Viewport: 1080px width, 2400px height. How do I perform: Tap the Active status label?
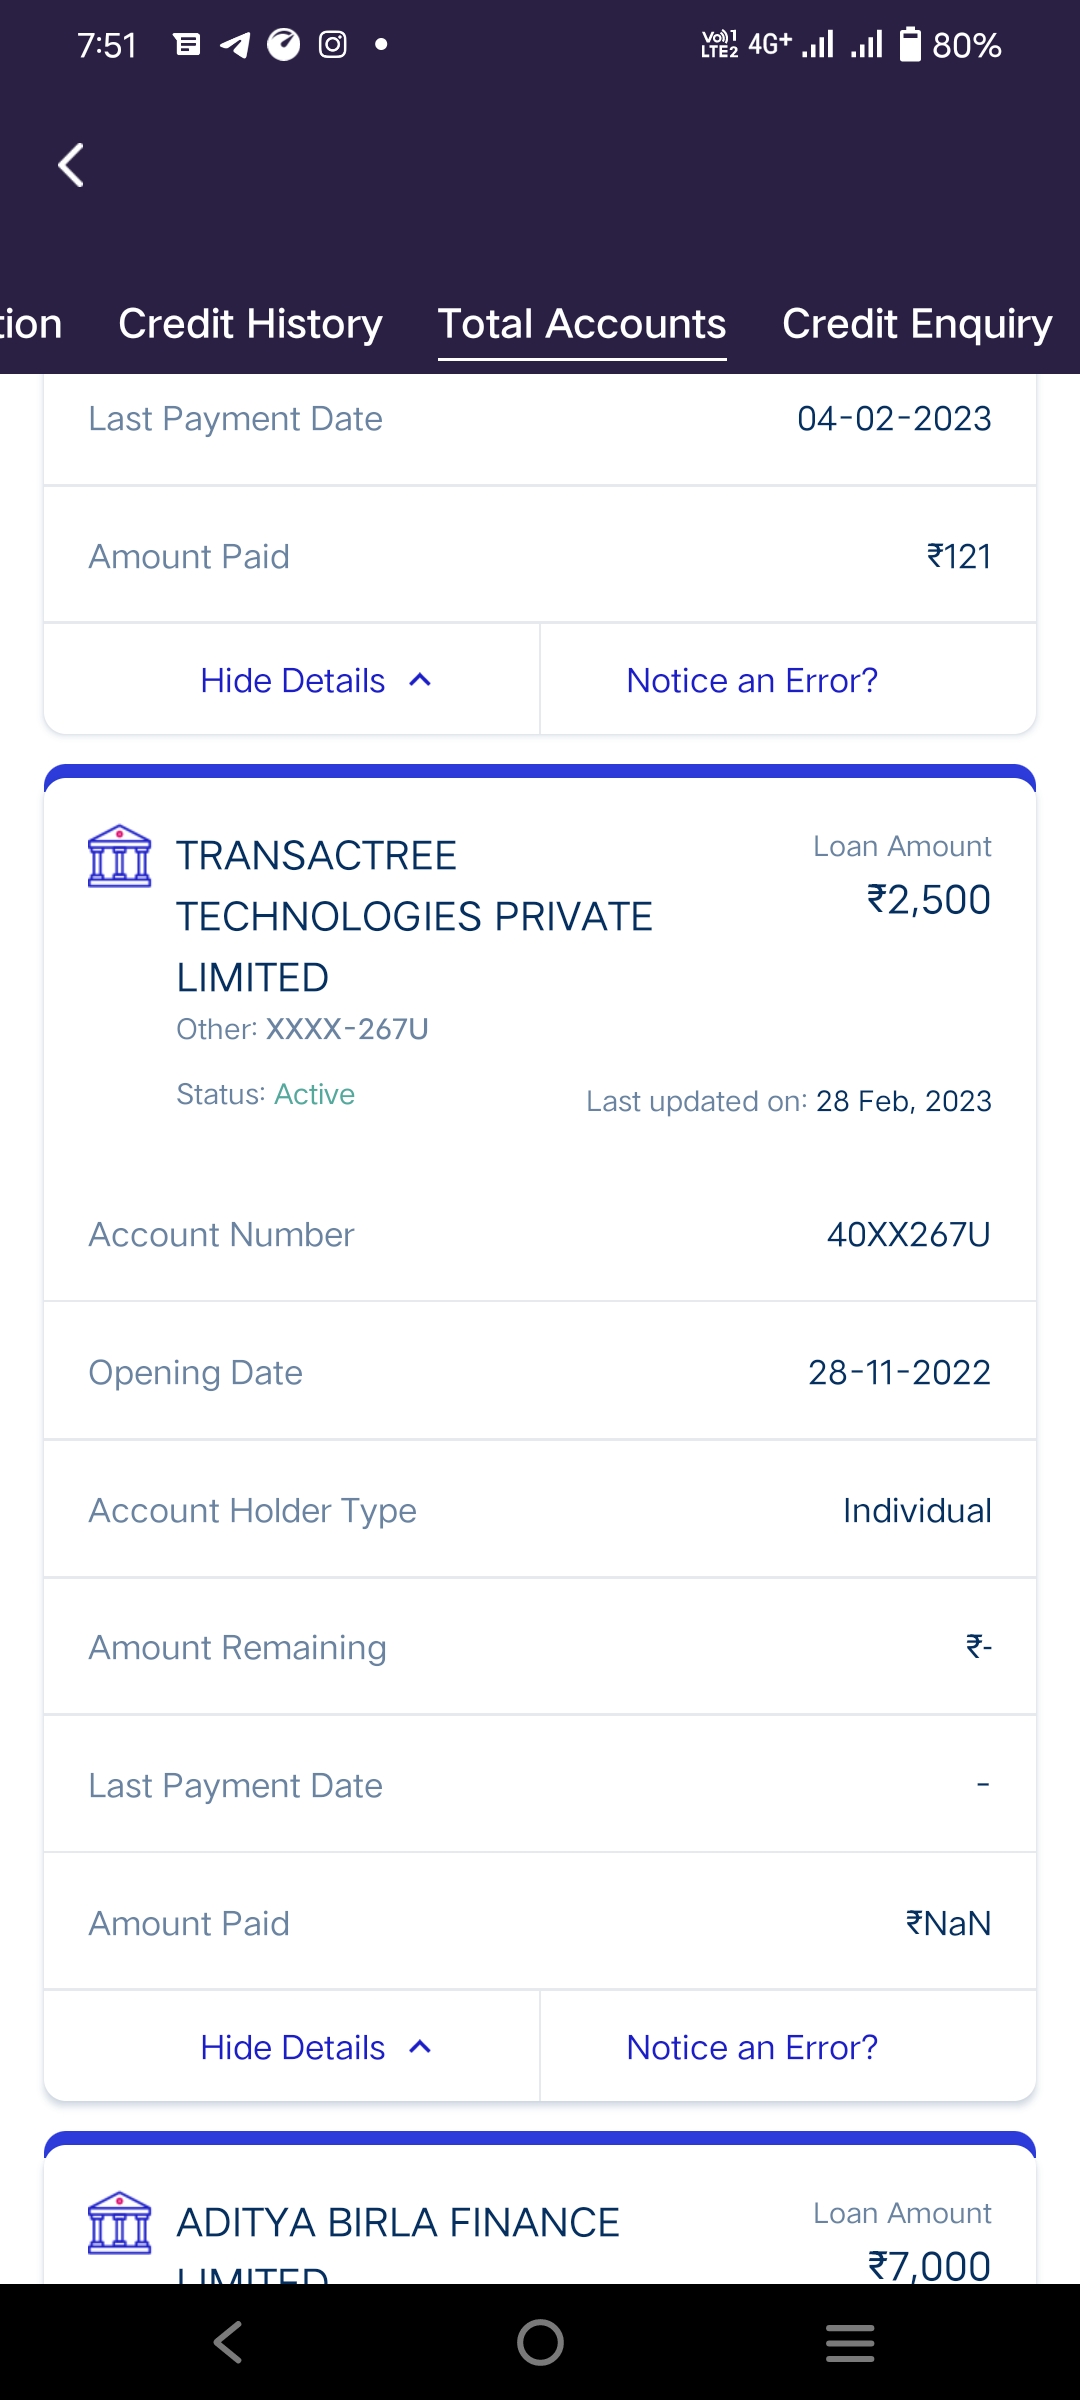point(315,1094)
